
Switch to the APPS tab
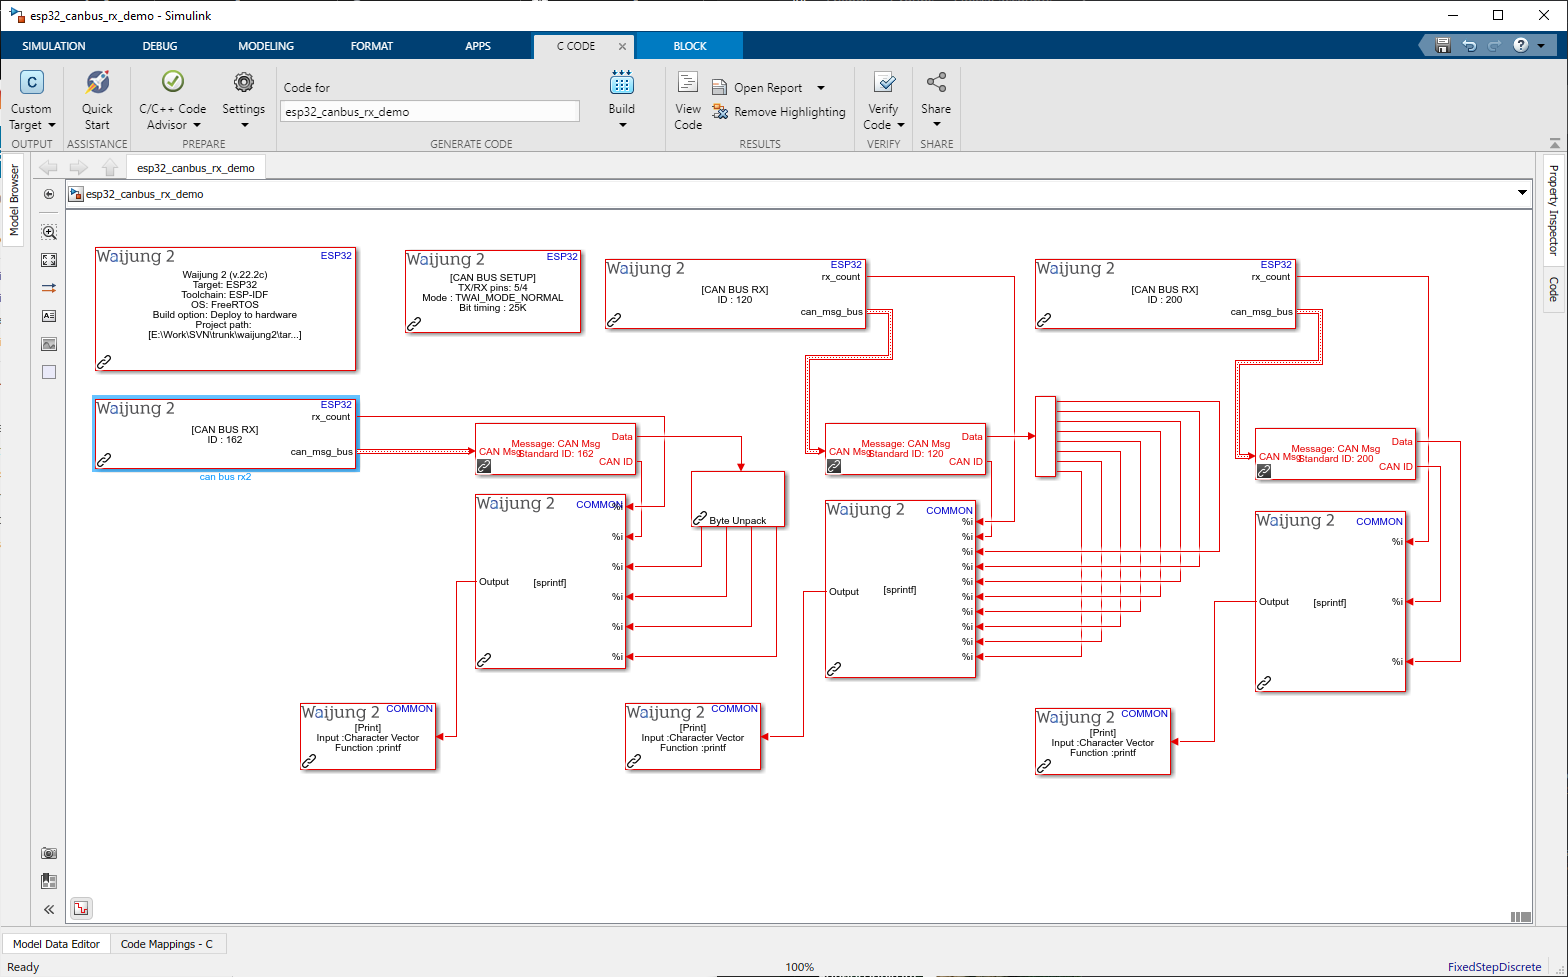pos(478,46)
